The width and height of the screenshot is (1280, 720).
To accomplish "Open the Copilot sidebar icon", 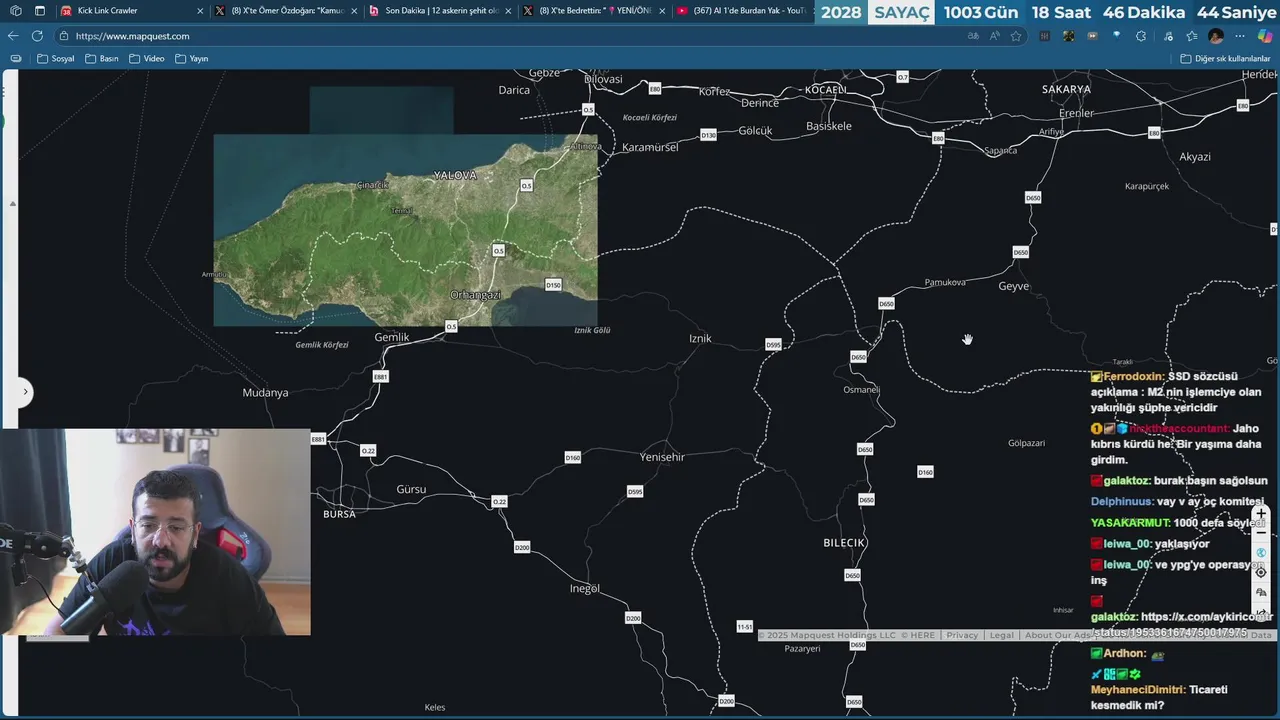I will tap(1264, 36).
